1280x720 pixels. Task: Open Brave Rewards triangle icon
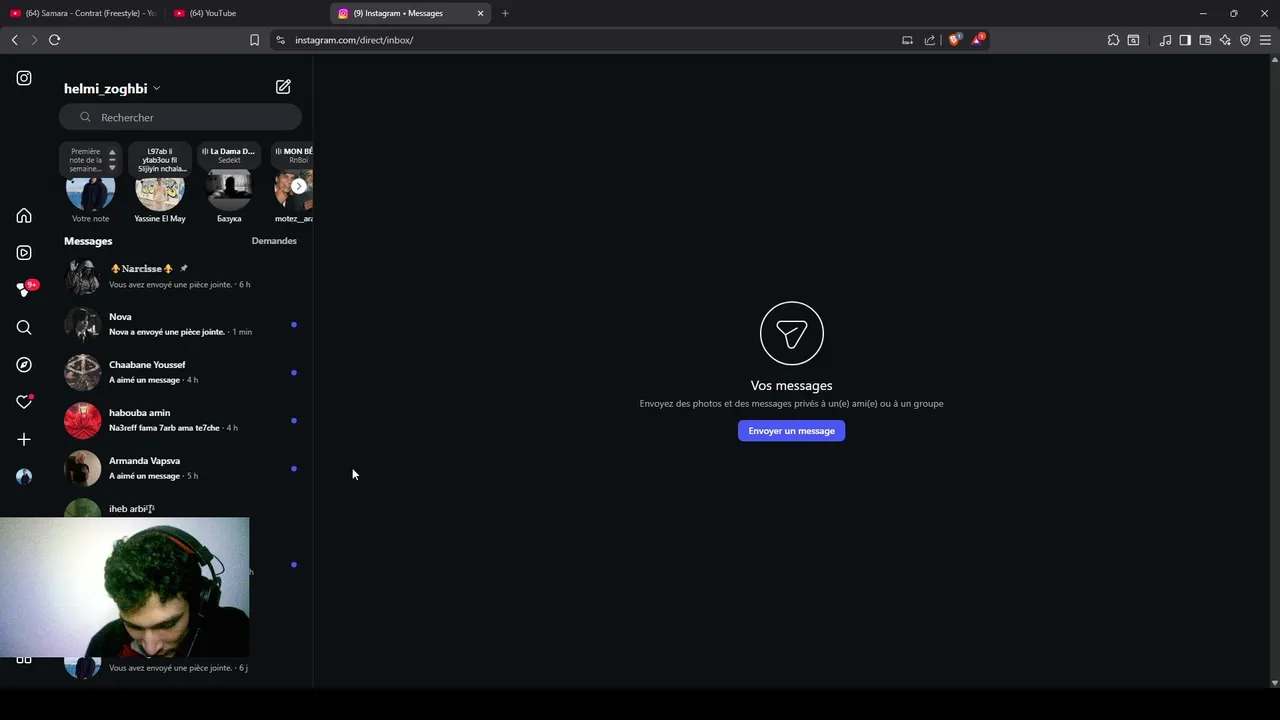[978, 40]
